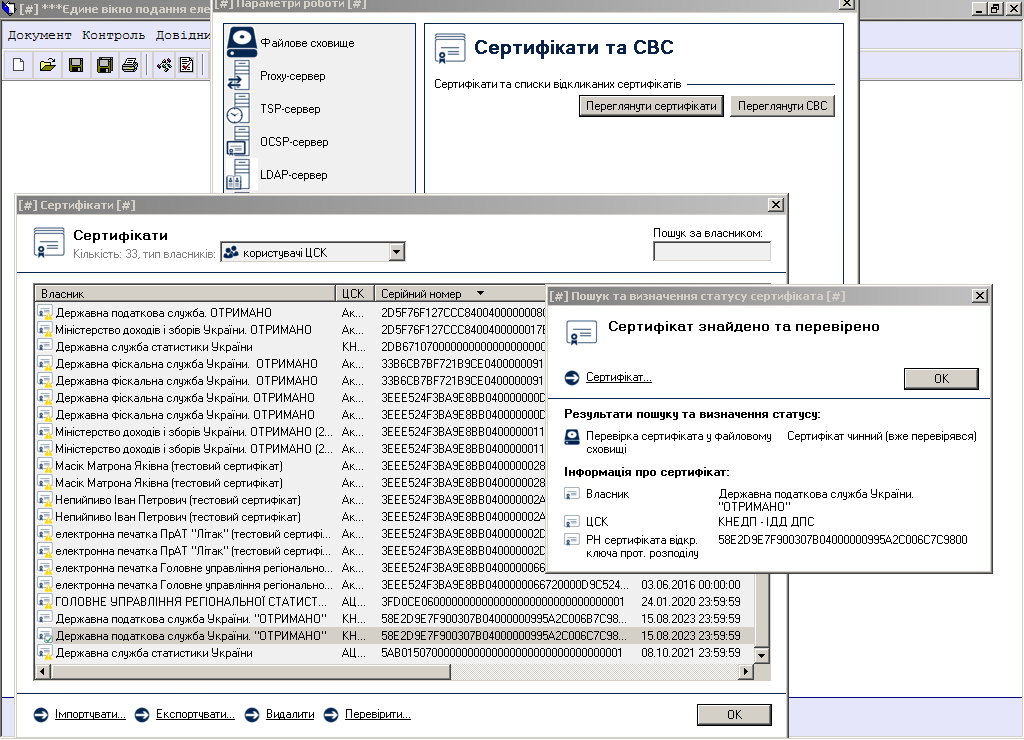Click the Переглянути сертифікати button

651,107
